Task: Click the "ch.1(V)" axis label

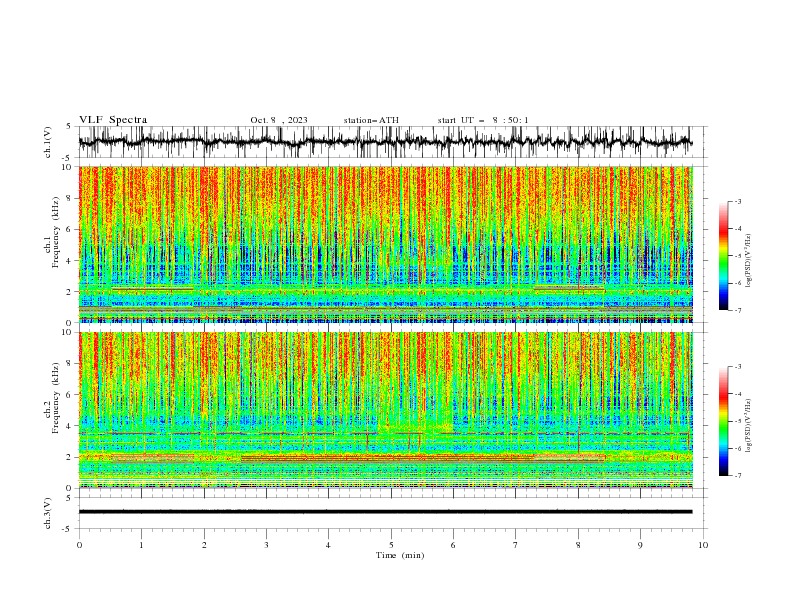Action: 48,142
